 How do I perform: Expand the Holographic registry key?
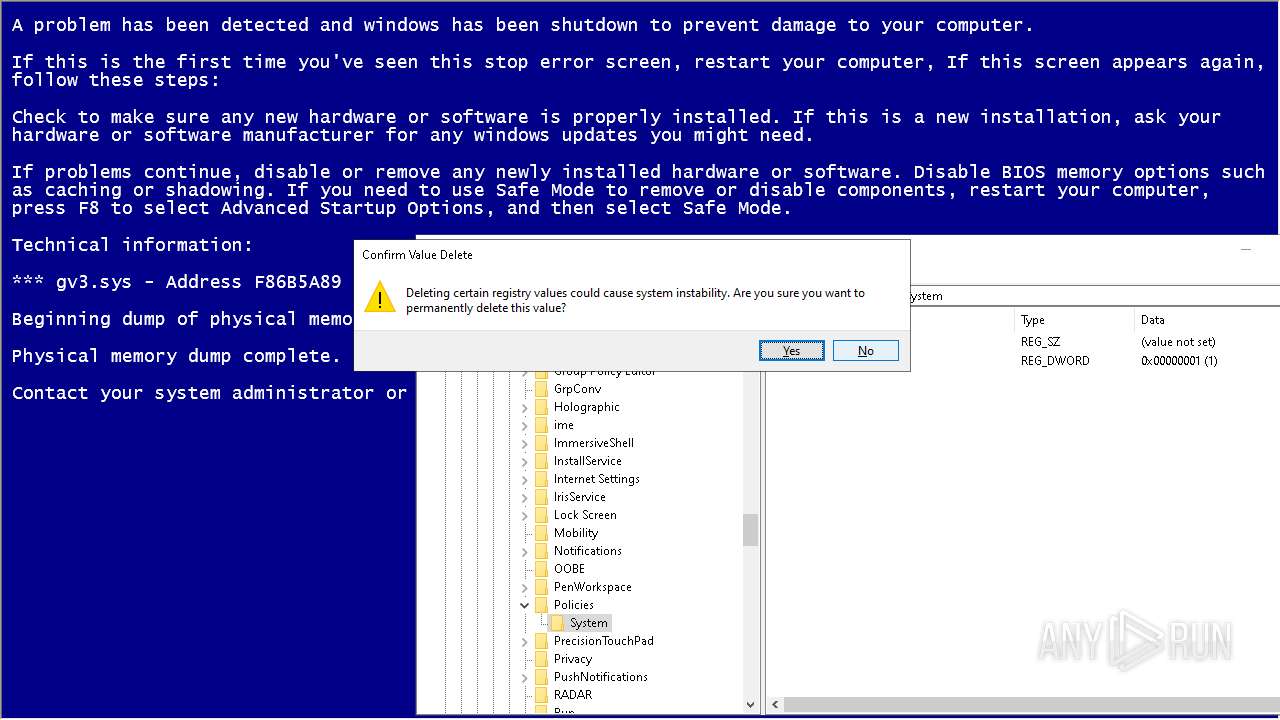pos(525,407)
